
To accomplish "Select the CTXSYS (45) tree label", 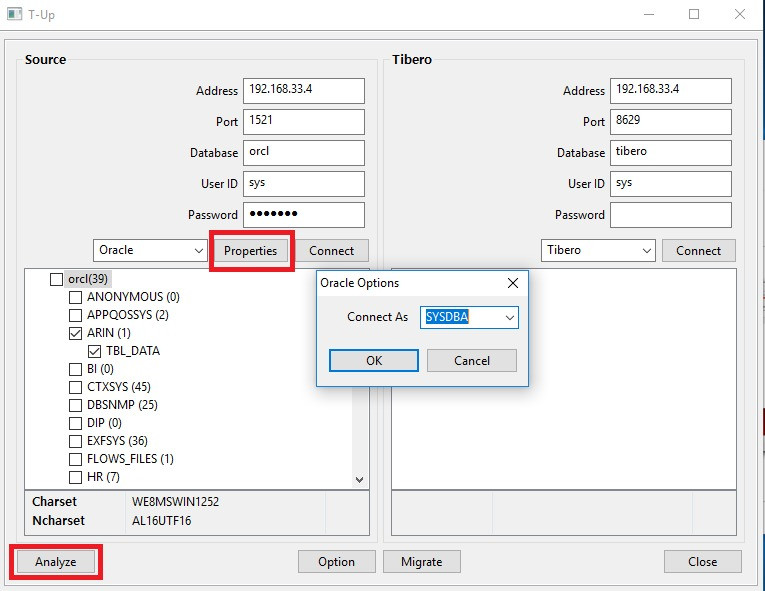I will coord(119,387).
